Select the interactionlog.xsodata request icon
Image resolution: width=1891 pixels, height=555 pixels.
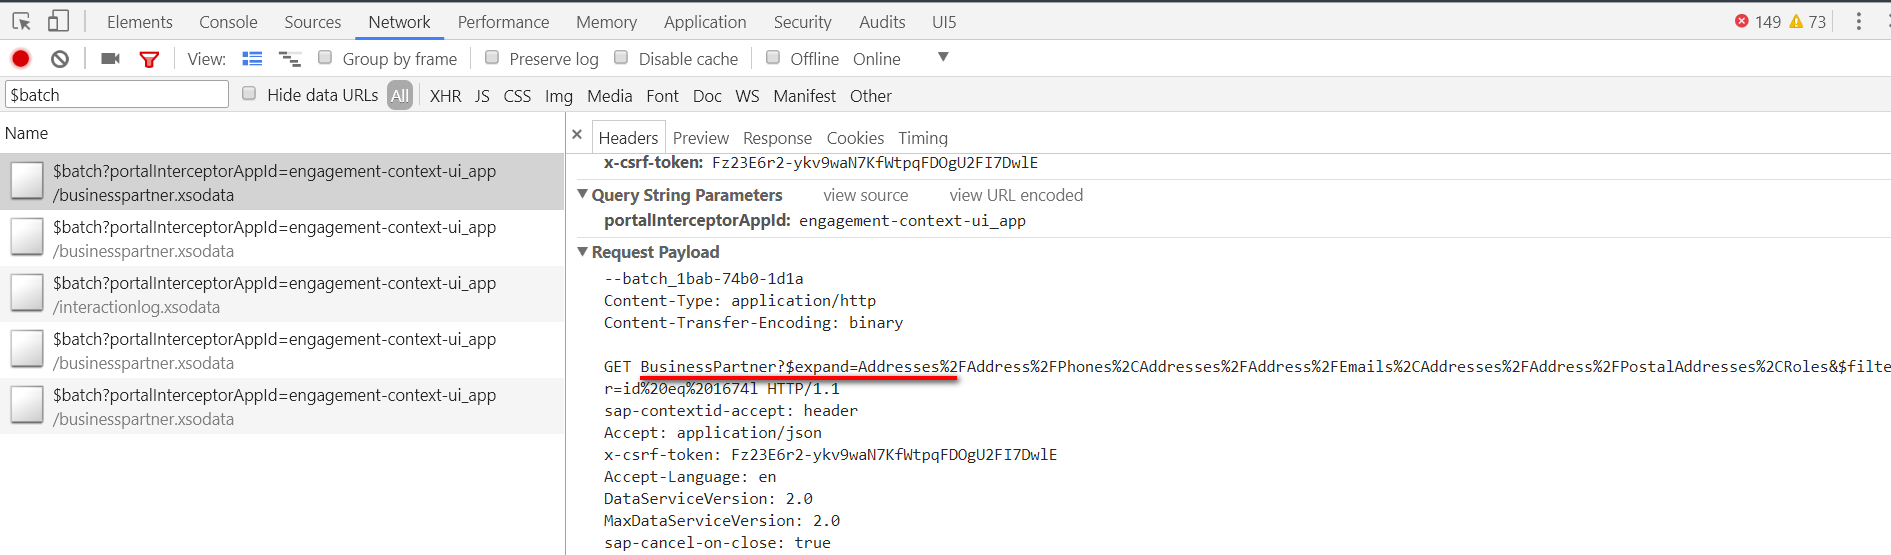click(27, 293)
